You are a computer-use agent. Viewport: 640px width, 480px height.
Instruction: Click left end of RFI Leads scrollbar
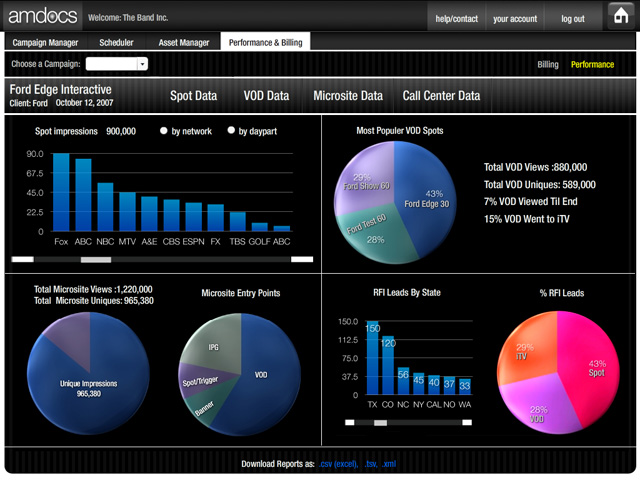click(350, 422)
